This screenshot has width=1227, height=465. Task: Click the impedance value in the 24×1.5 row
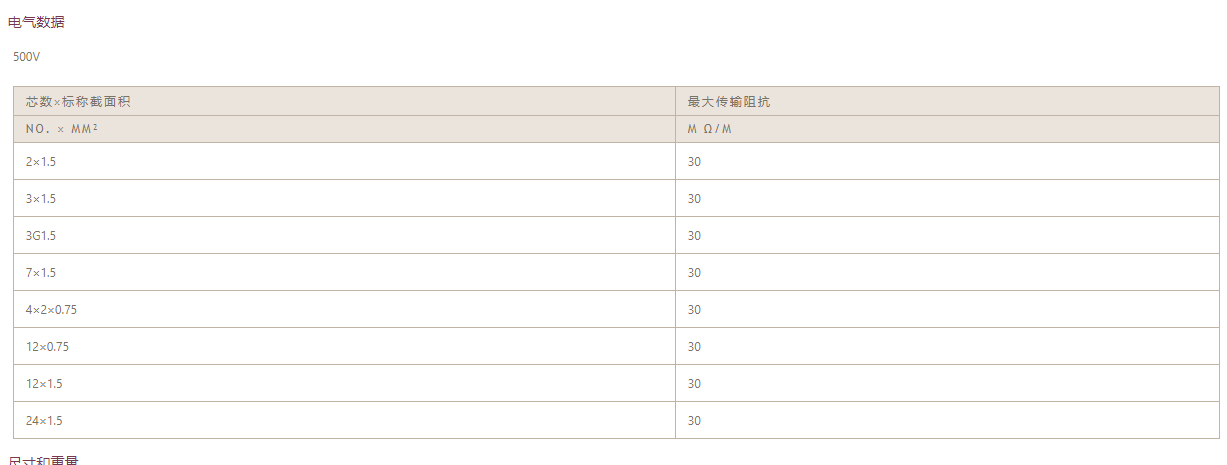click(x=694, y=421)
